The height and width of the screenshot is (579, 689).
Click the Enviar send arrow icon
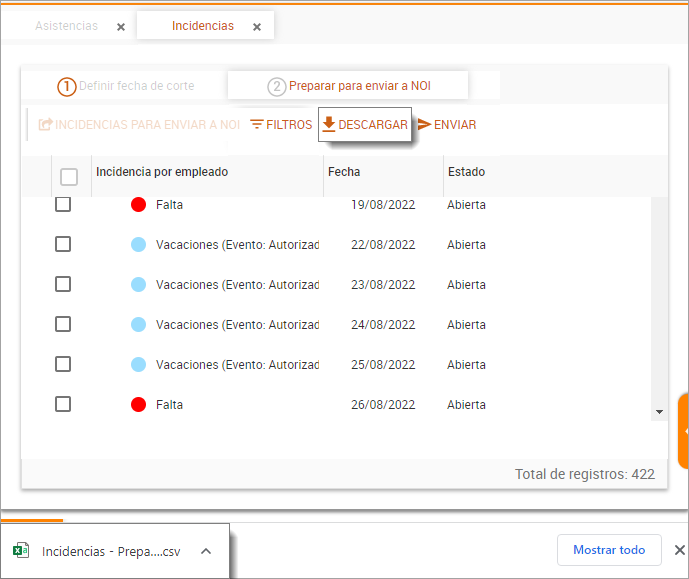click(424, 125)
